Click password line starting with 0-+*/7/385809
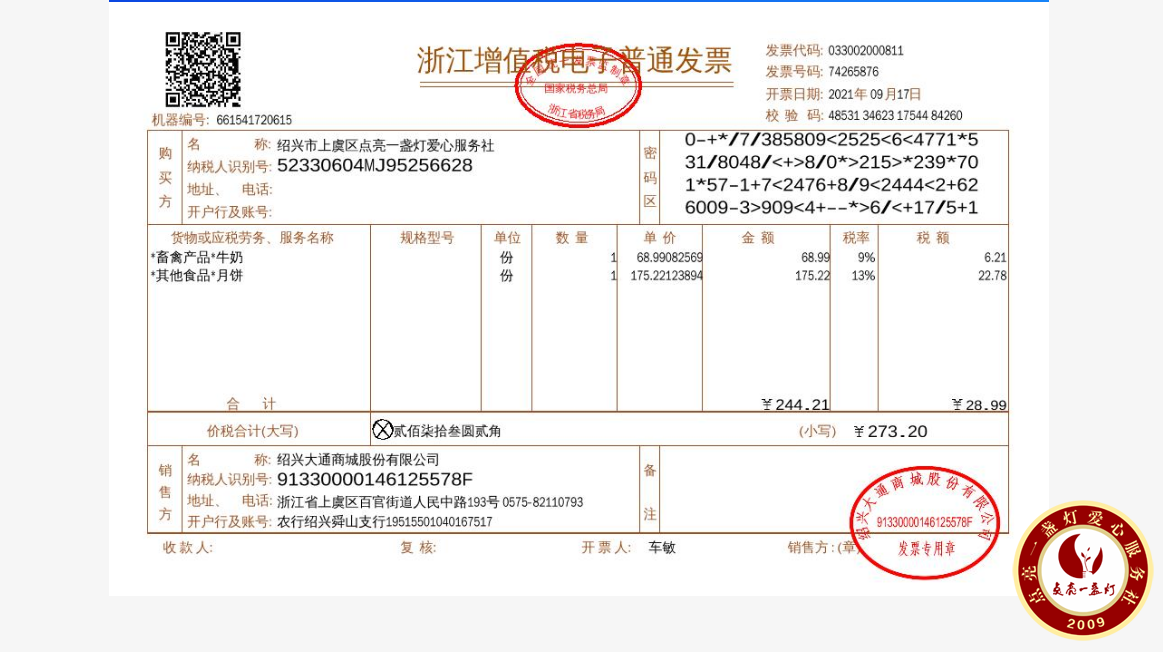This screenshot has height=652, width=1163. click(831, 139)
